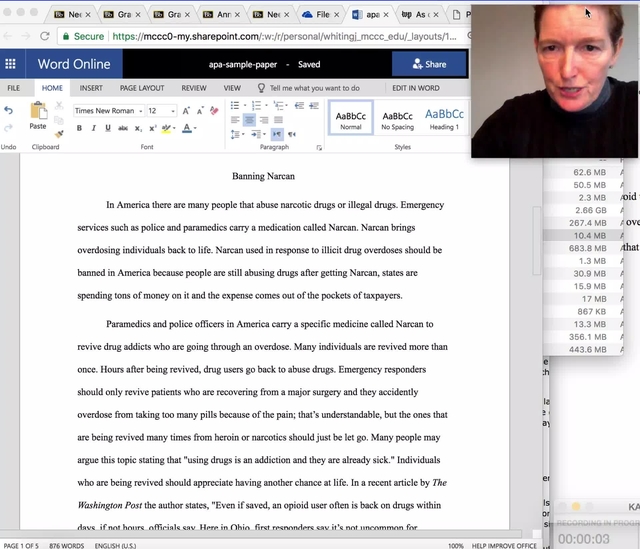Toggle italic formatting
640x549 pixels.
93,128
